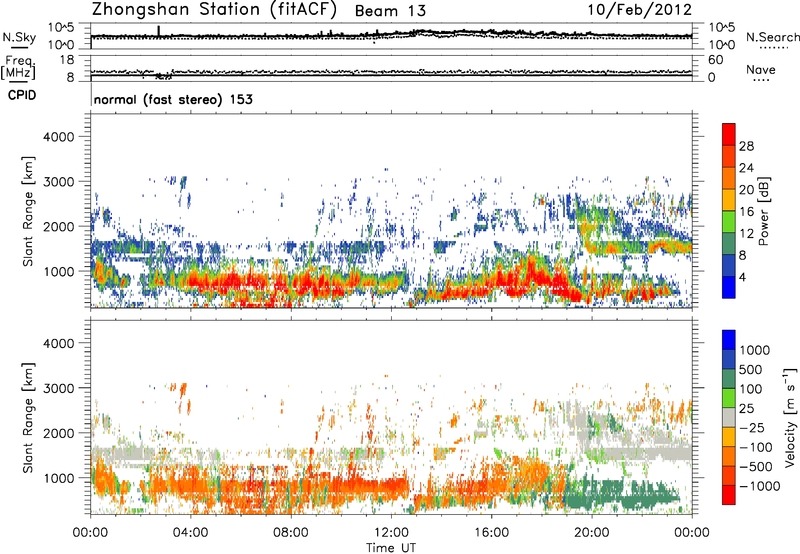This screenshot has height=554, width=800.
Task: Click the red top segment of Power colorbar
Action: click(x=729, y=134)
